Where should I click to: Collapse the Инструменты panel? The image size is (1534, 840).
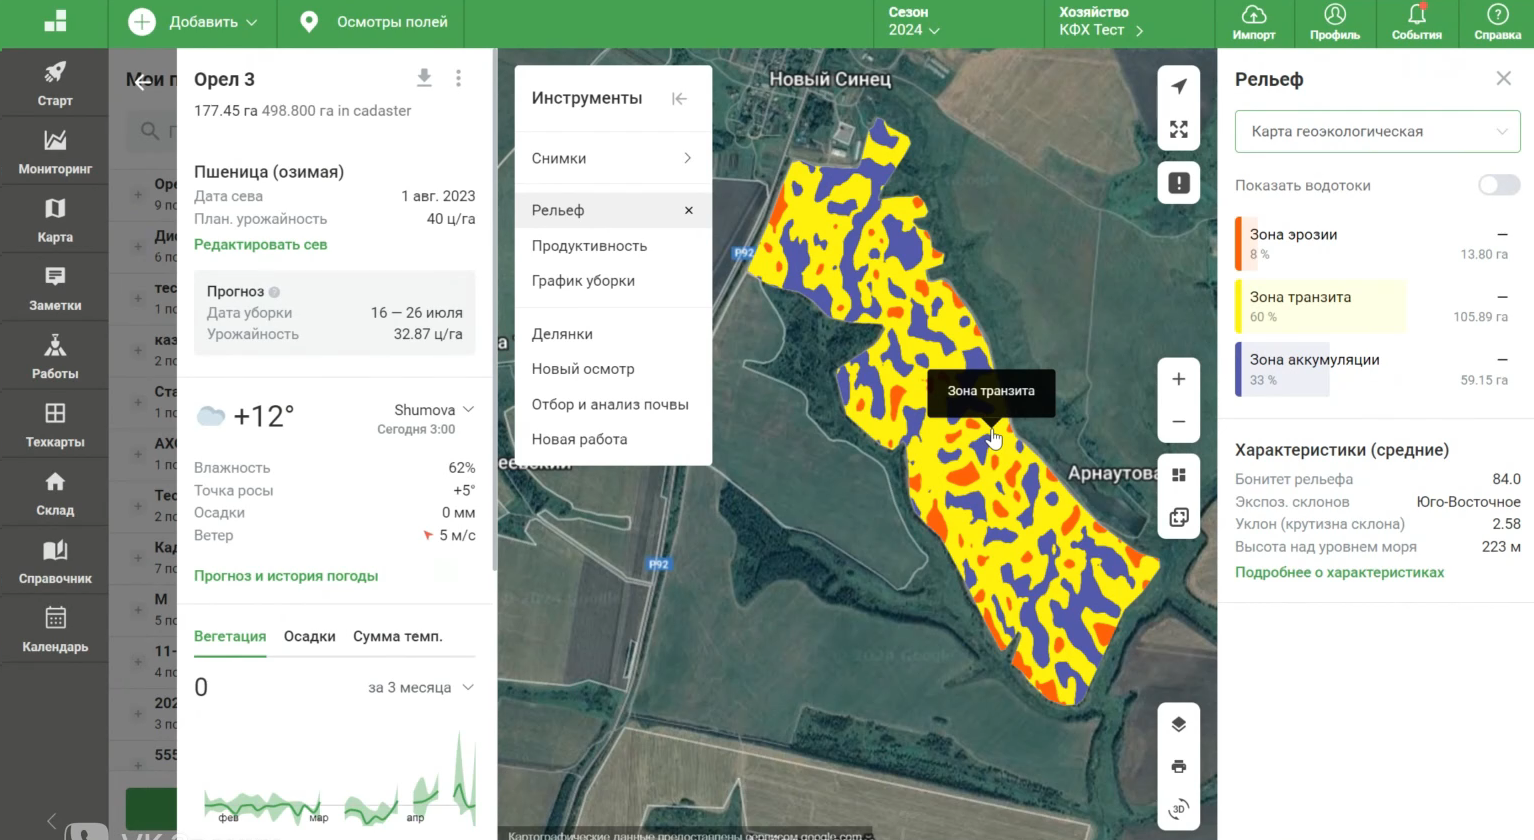(679, 98)
